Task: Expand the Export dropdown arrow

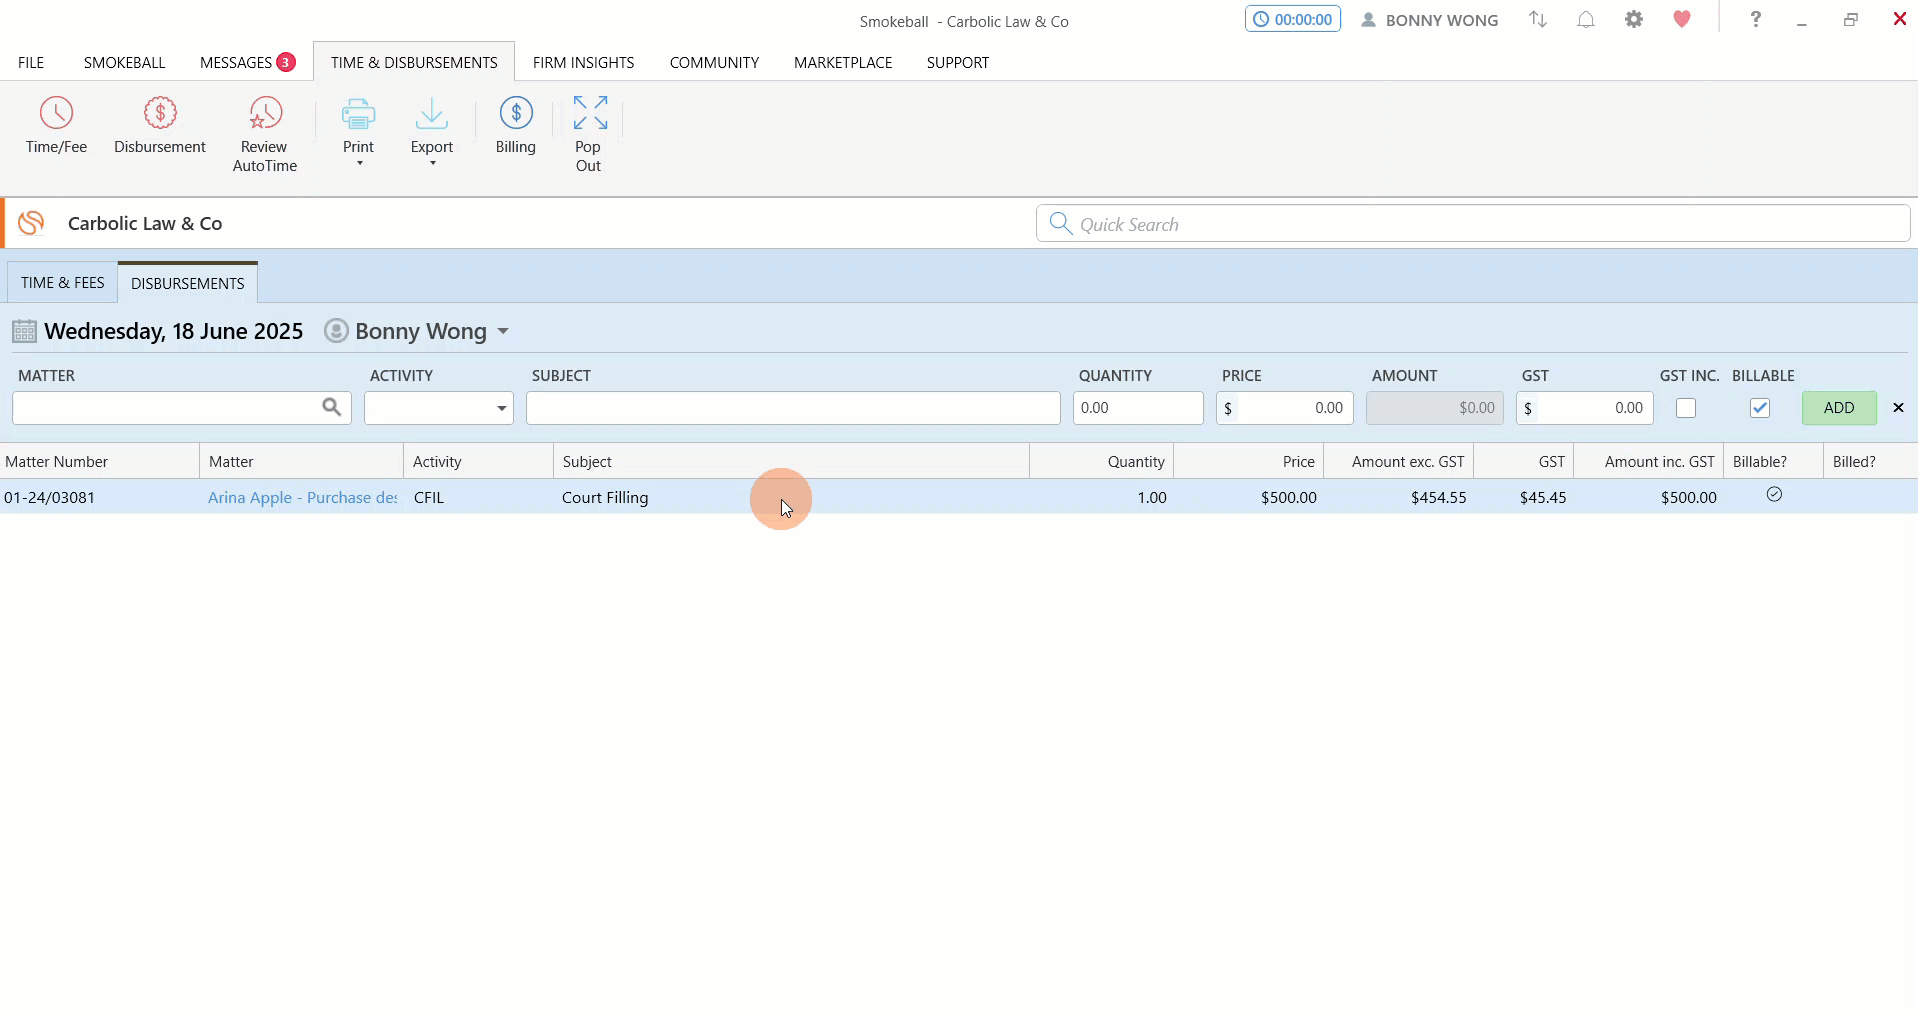Action: (432, 163)
